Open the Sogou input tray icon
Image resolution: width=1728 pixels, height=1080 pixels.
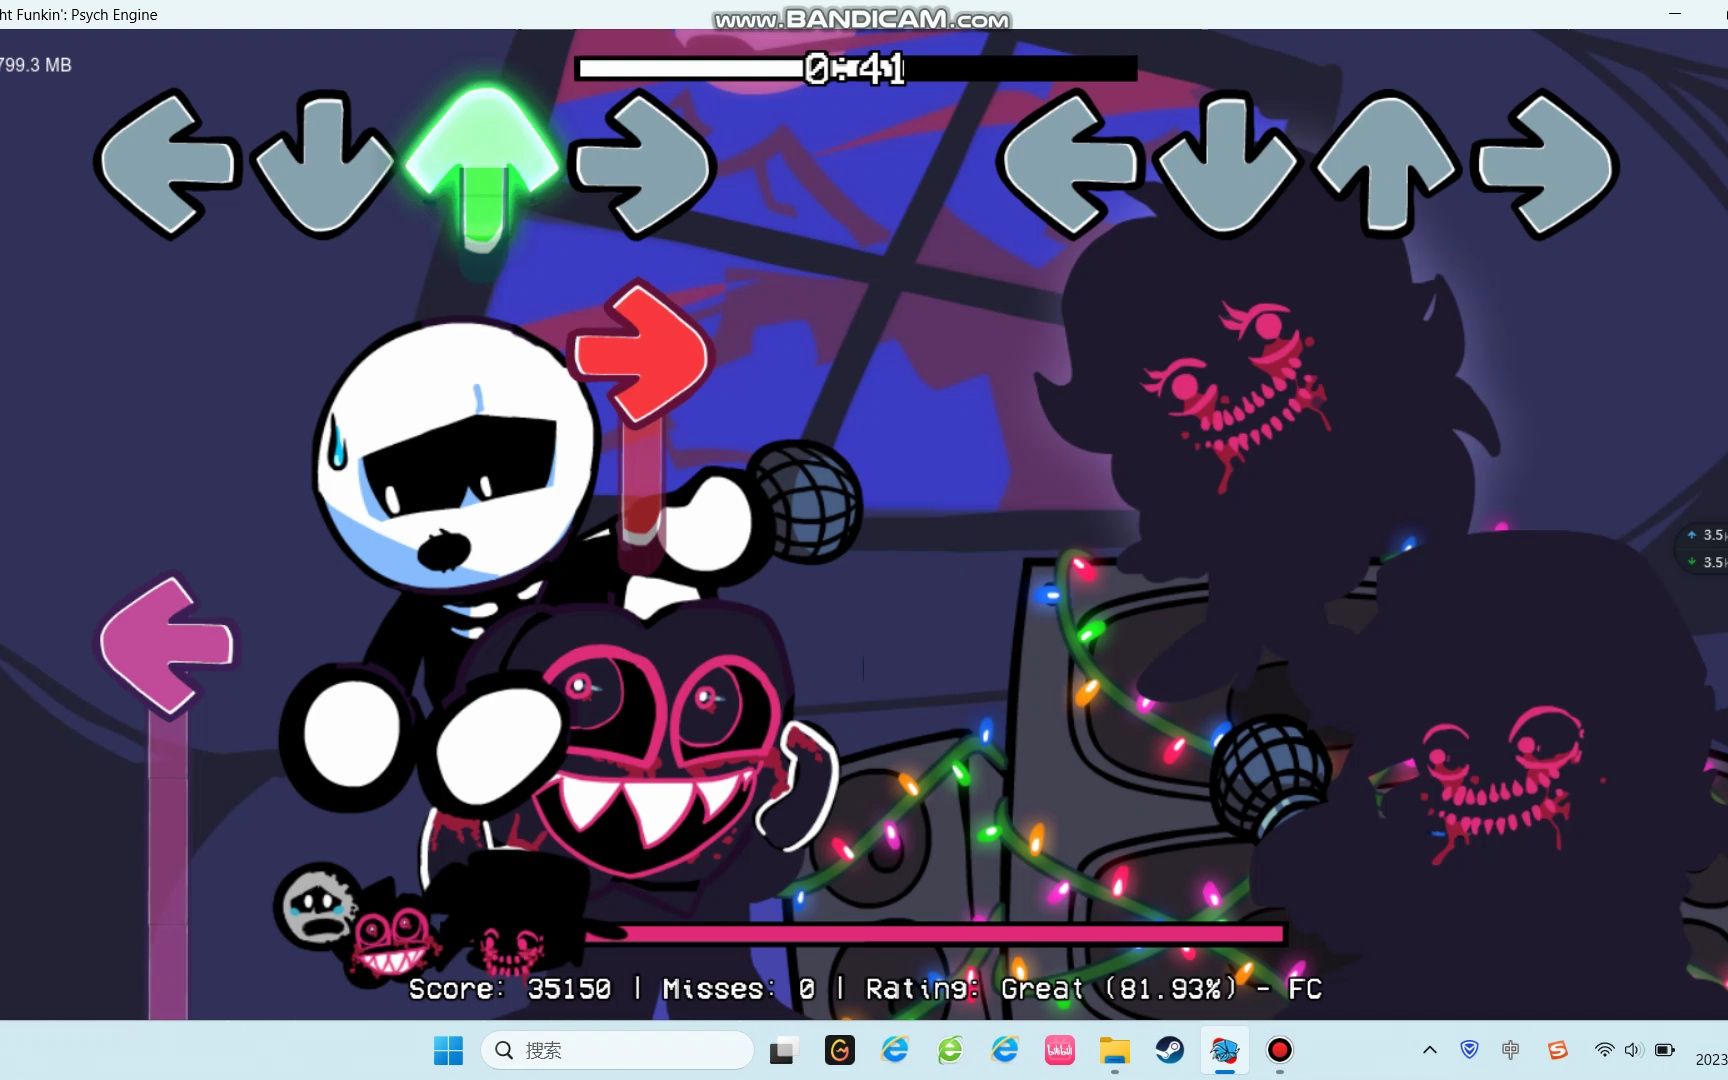click(x=1557, y=1050)
